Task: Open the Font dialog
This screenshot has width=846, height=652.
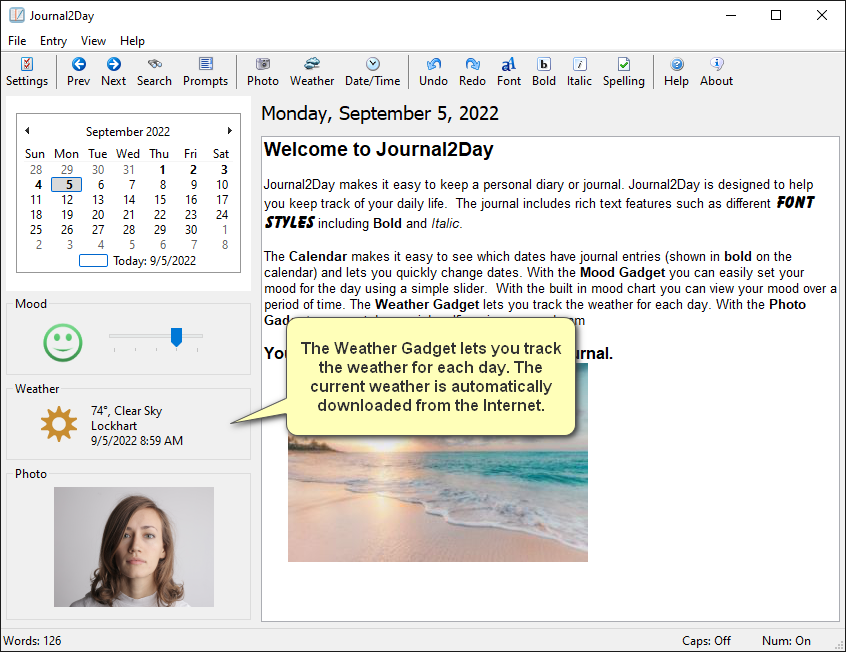Action: tap(509, 72)
